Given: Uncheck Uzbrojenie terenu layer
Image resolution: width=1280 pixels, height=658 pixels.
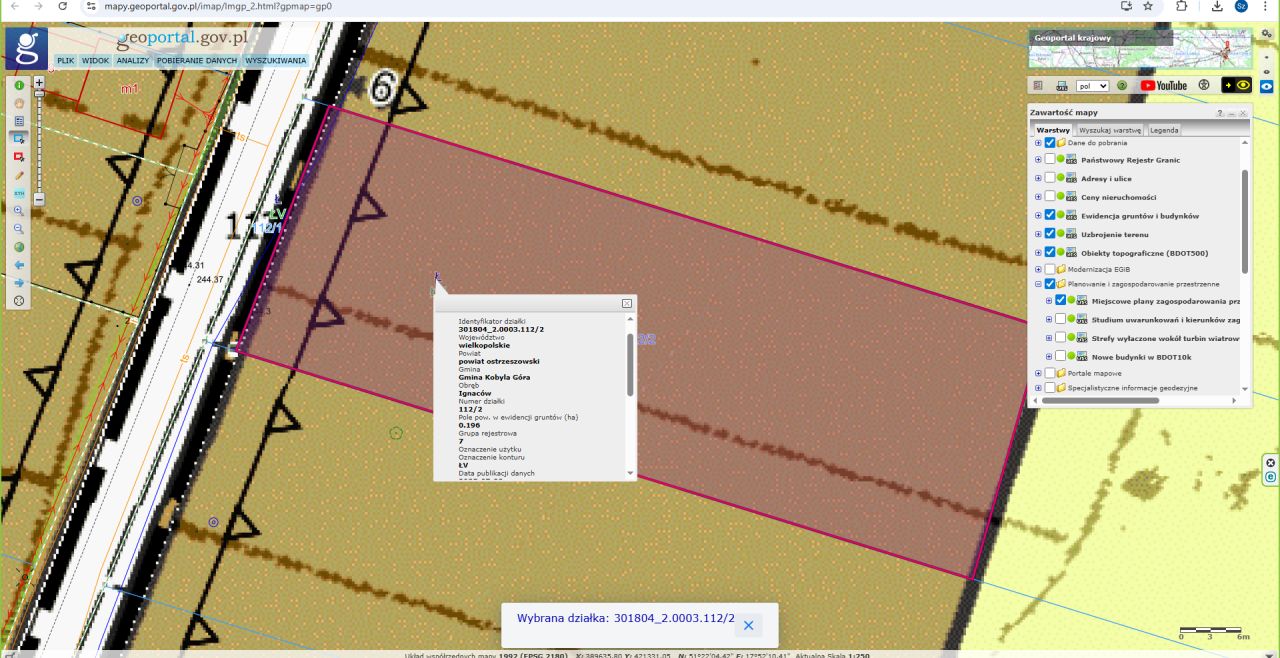Looking at the screenshot, I should (1050, 234).
